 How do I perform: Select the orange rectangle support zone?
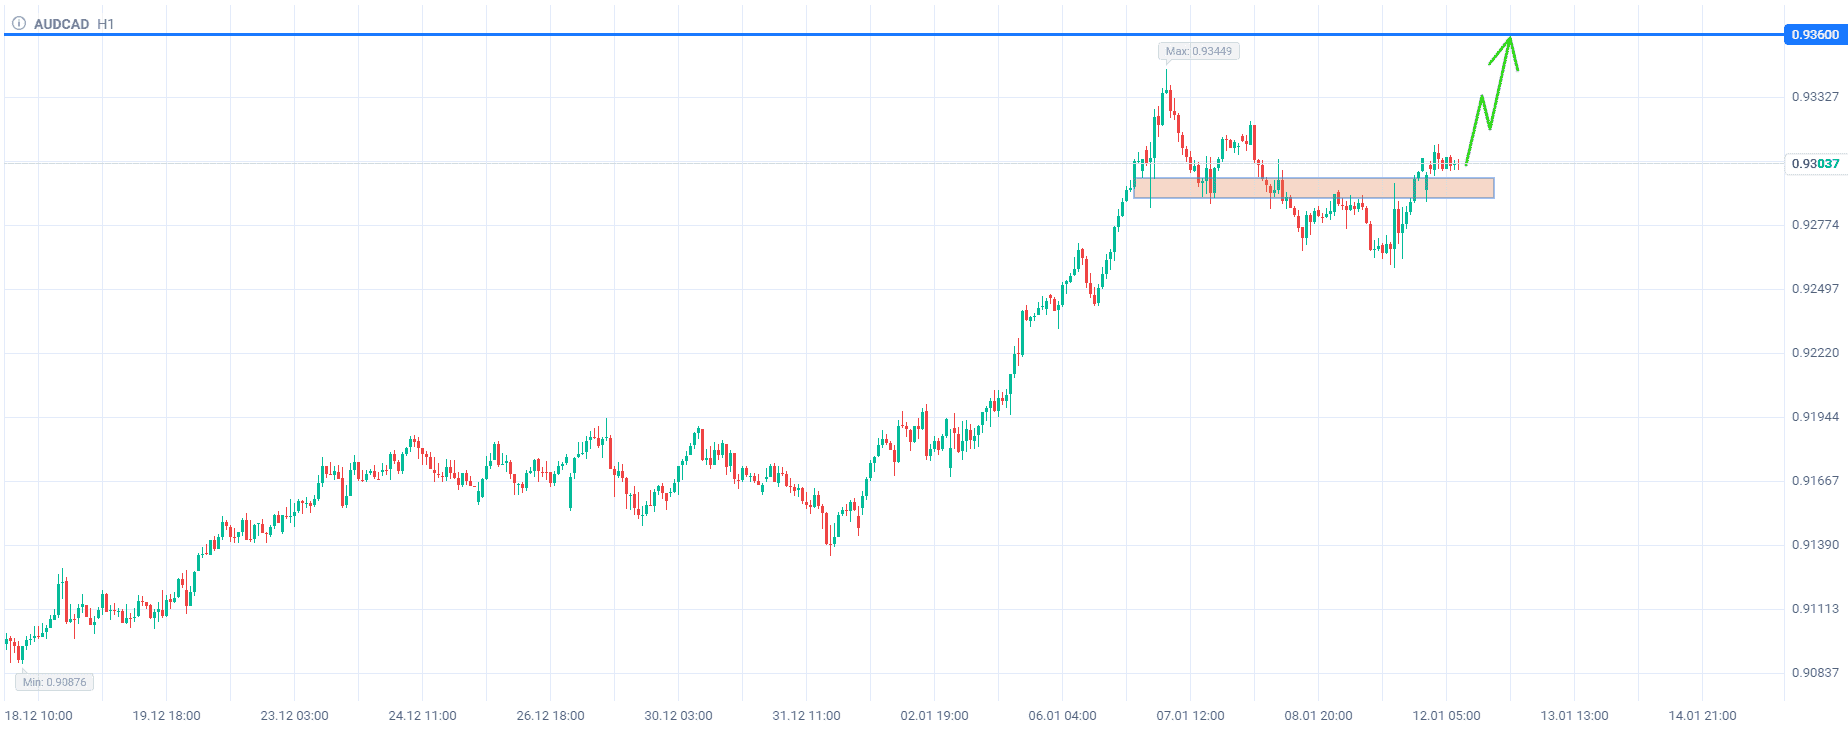point(1313,188)
